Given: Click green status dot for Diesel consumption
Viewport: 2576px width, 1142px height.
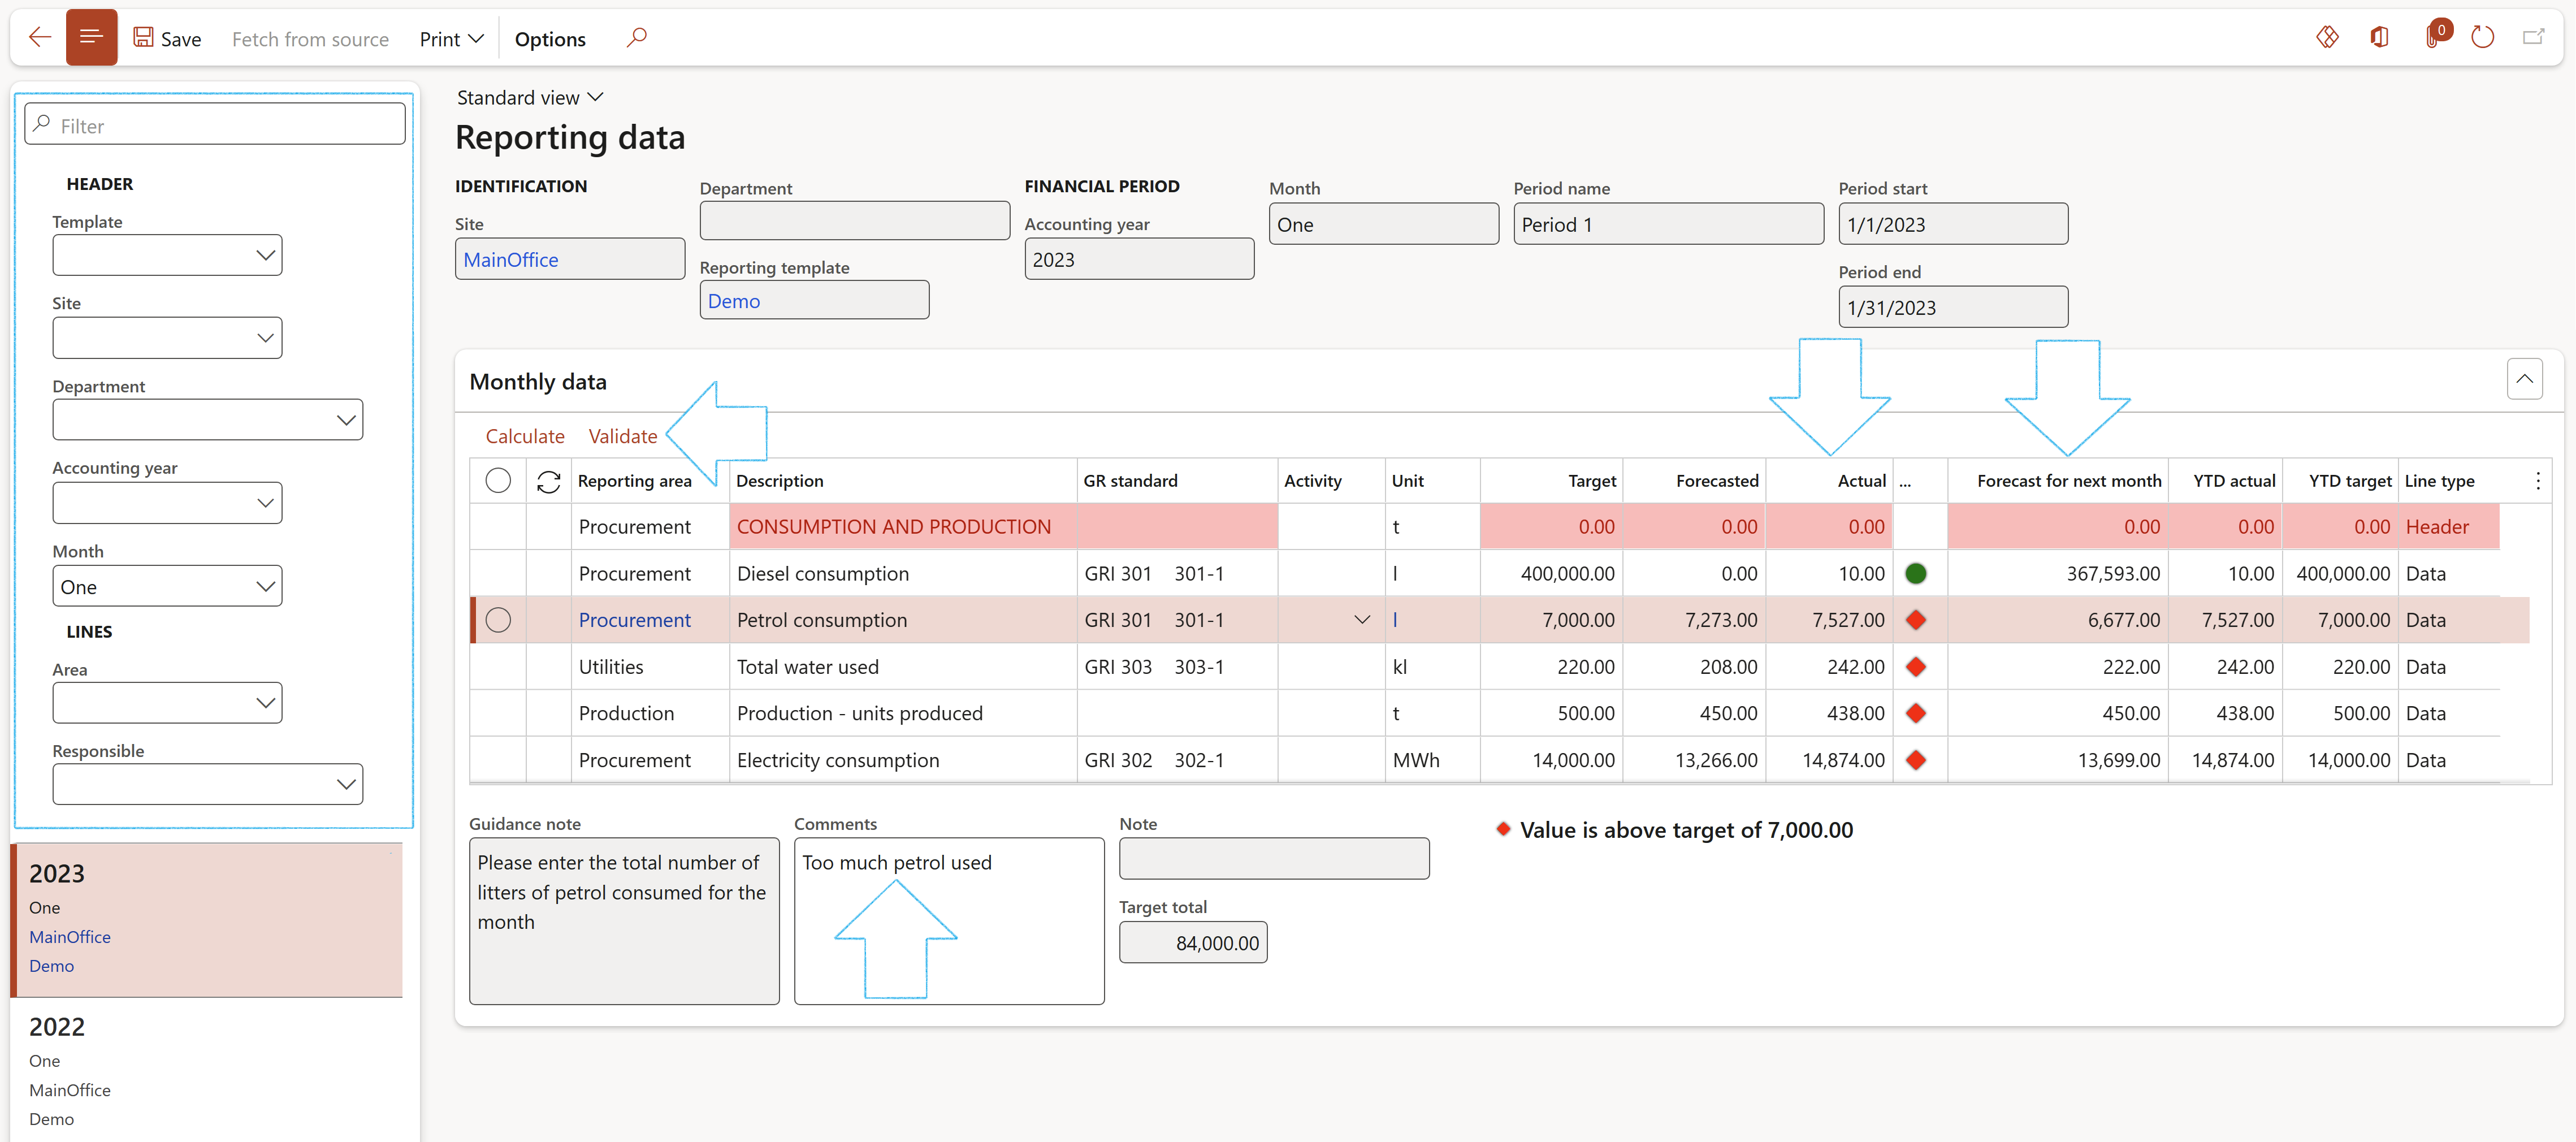Looking at the screenshot, I should (x=1915, y=573).
